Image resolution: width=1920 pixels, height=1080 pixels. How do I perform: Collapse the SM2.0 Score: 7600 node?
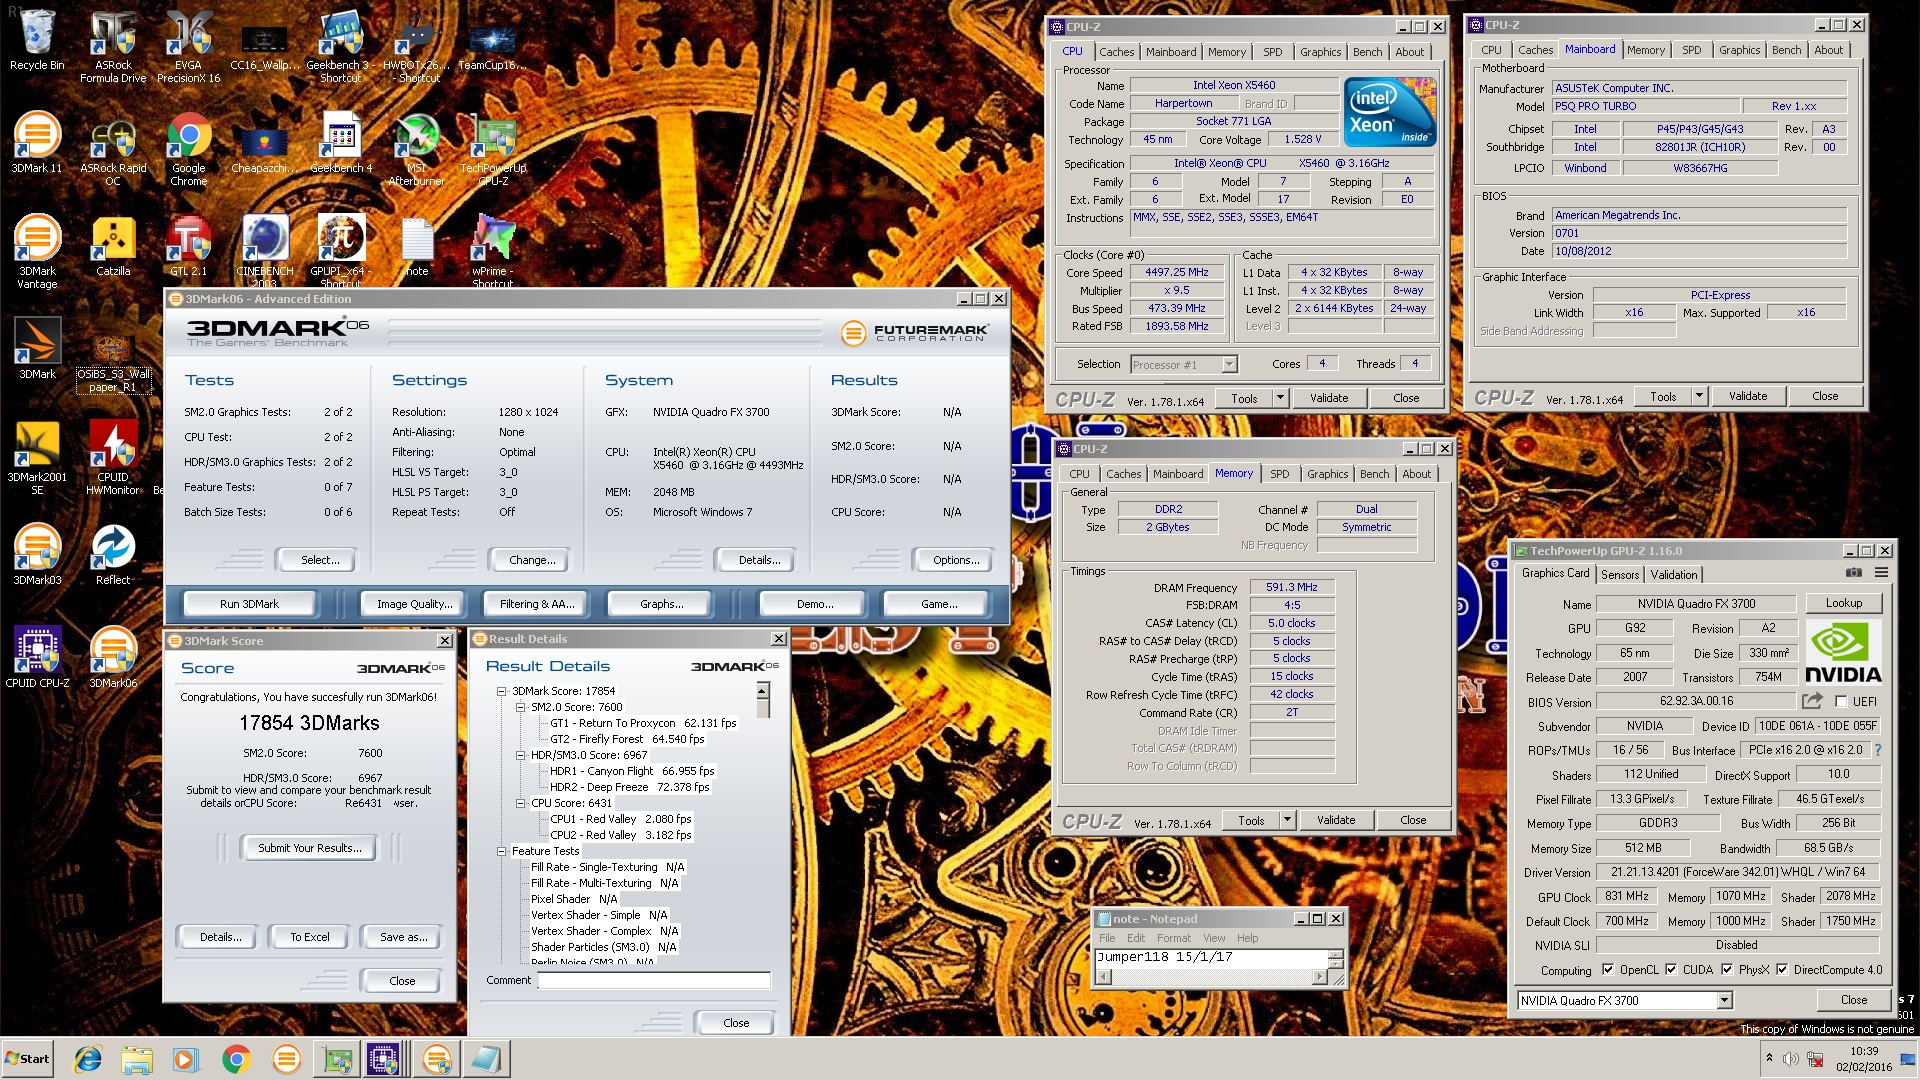pyautogui.click(x=521, y=707)
